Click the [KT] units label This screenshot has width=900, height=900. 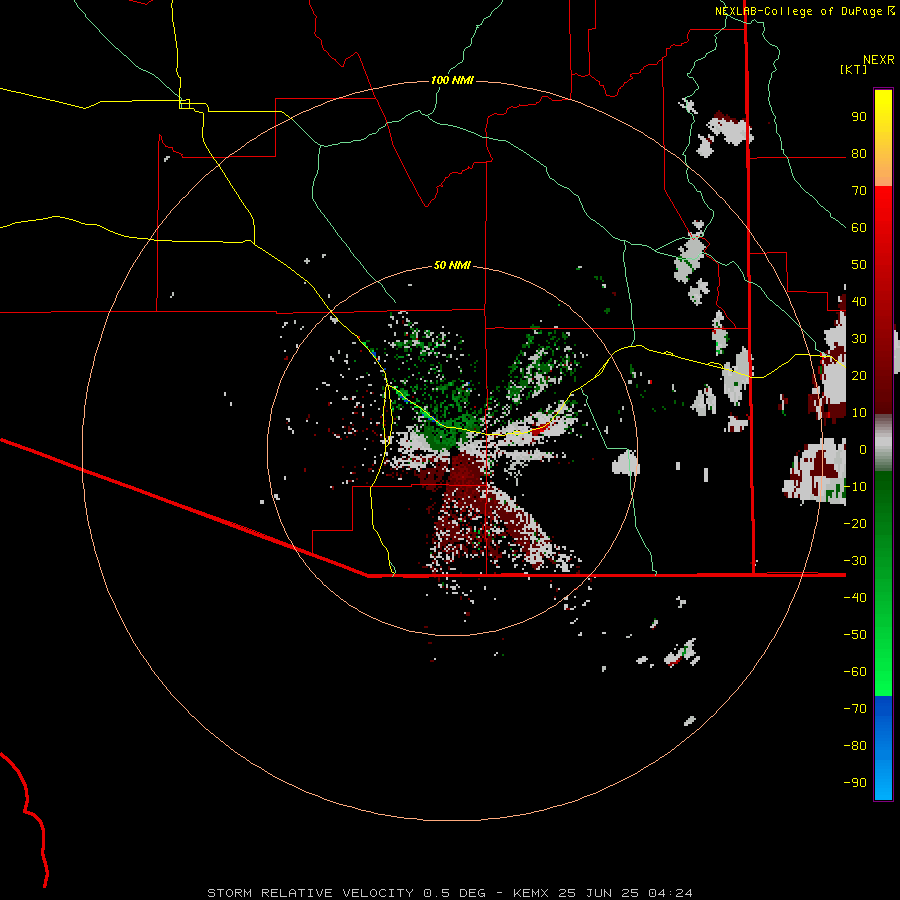tap(853, 69)
